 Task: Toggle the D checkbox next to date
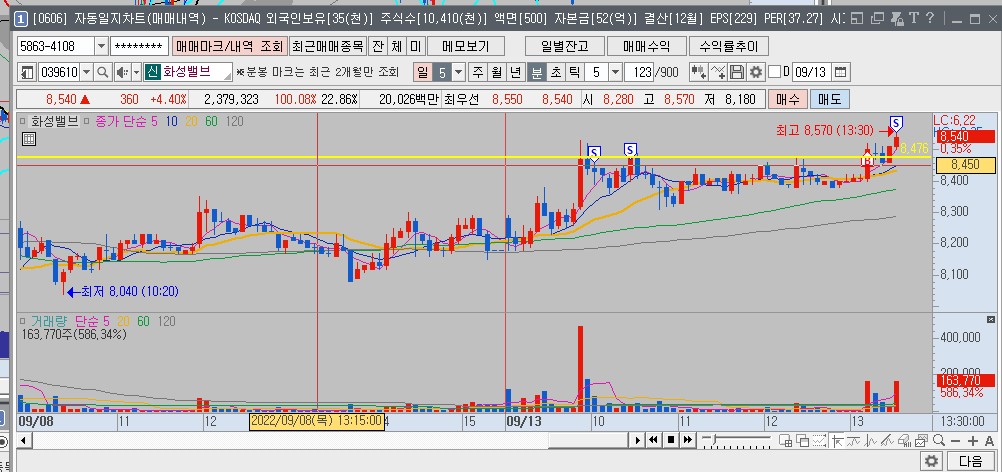tap(775, 72)
